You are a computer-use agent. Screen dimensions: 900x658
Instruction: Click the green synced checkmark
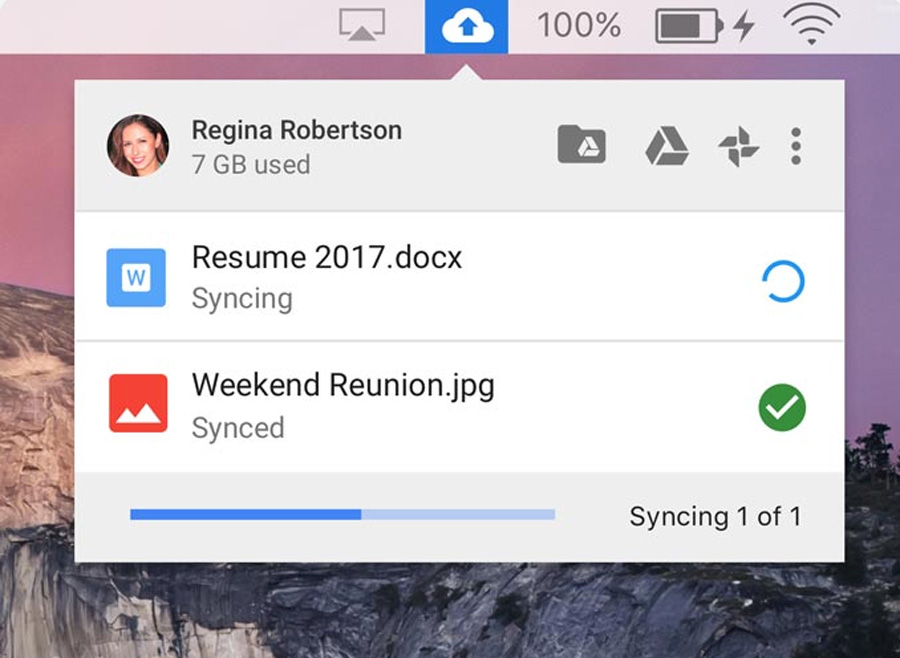(782, 409)
